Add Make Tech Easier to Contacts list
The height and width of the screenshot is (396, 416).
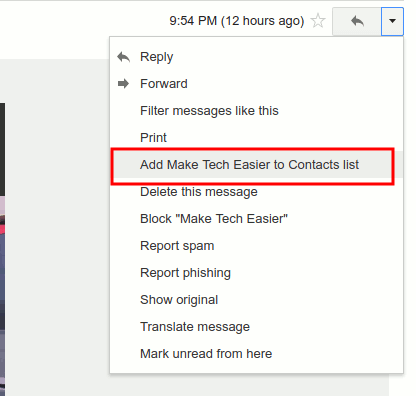pyautogui.click(x=256, y=165)
